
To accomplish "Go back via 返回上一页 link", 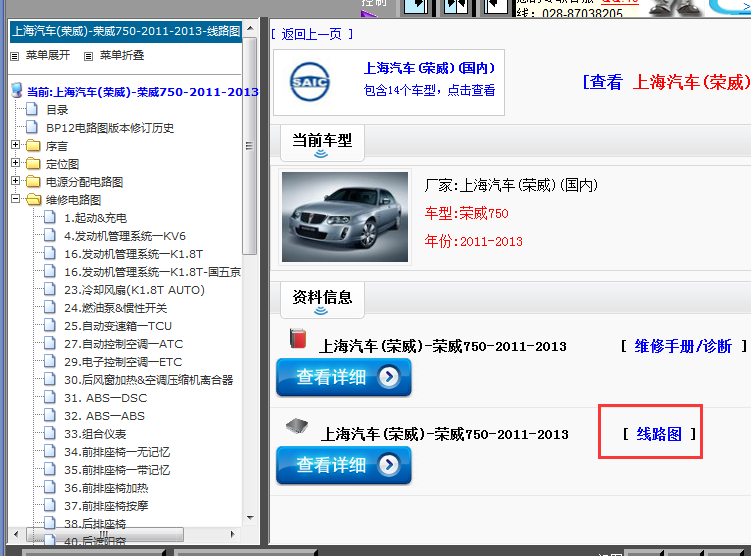I will pyautogui.click(x=312, y=34).
